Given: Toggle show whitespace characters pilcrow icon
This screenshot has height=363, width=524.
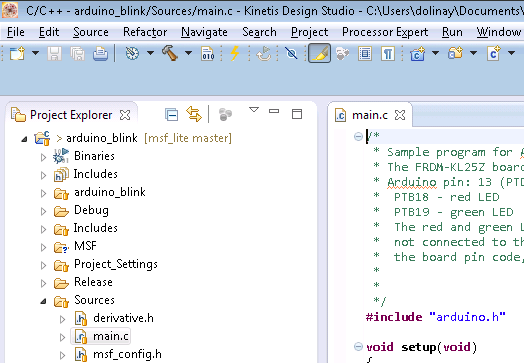Looking at the screenshot, I should [388, 53].
